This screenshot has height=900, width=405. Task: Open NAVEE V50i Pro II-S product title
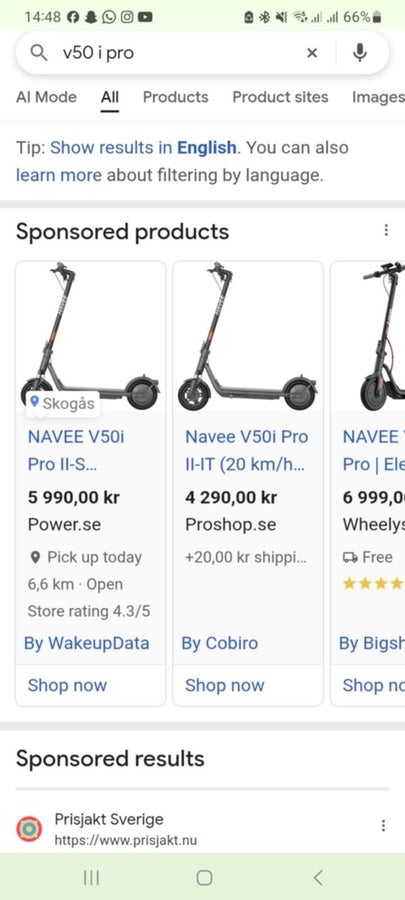click(x=76, y=451)
